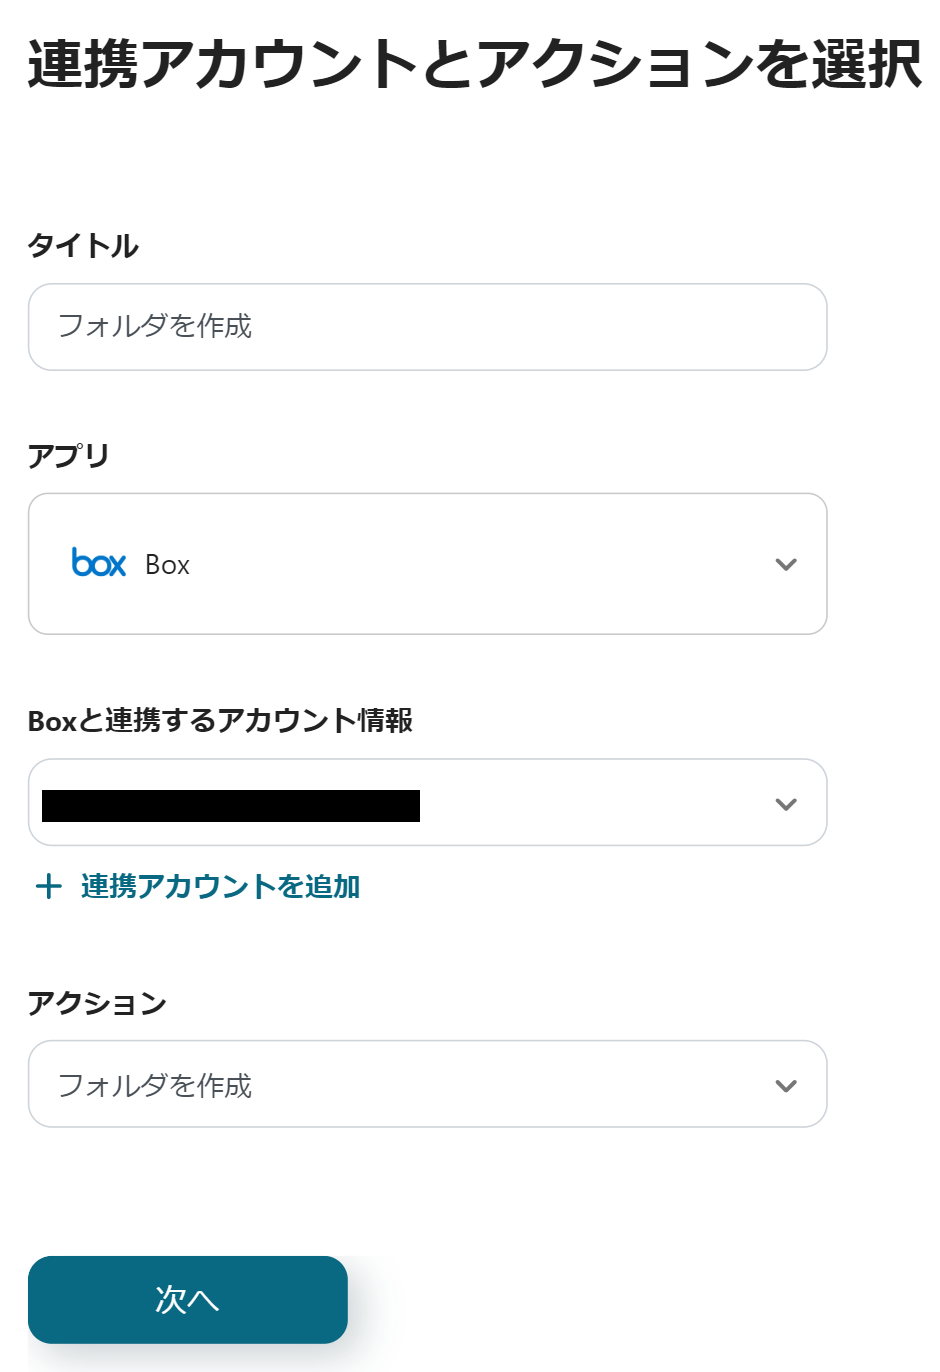Click the redacted account value

tap(231, 806)
